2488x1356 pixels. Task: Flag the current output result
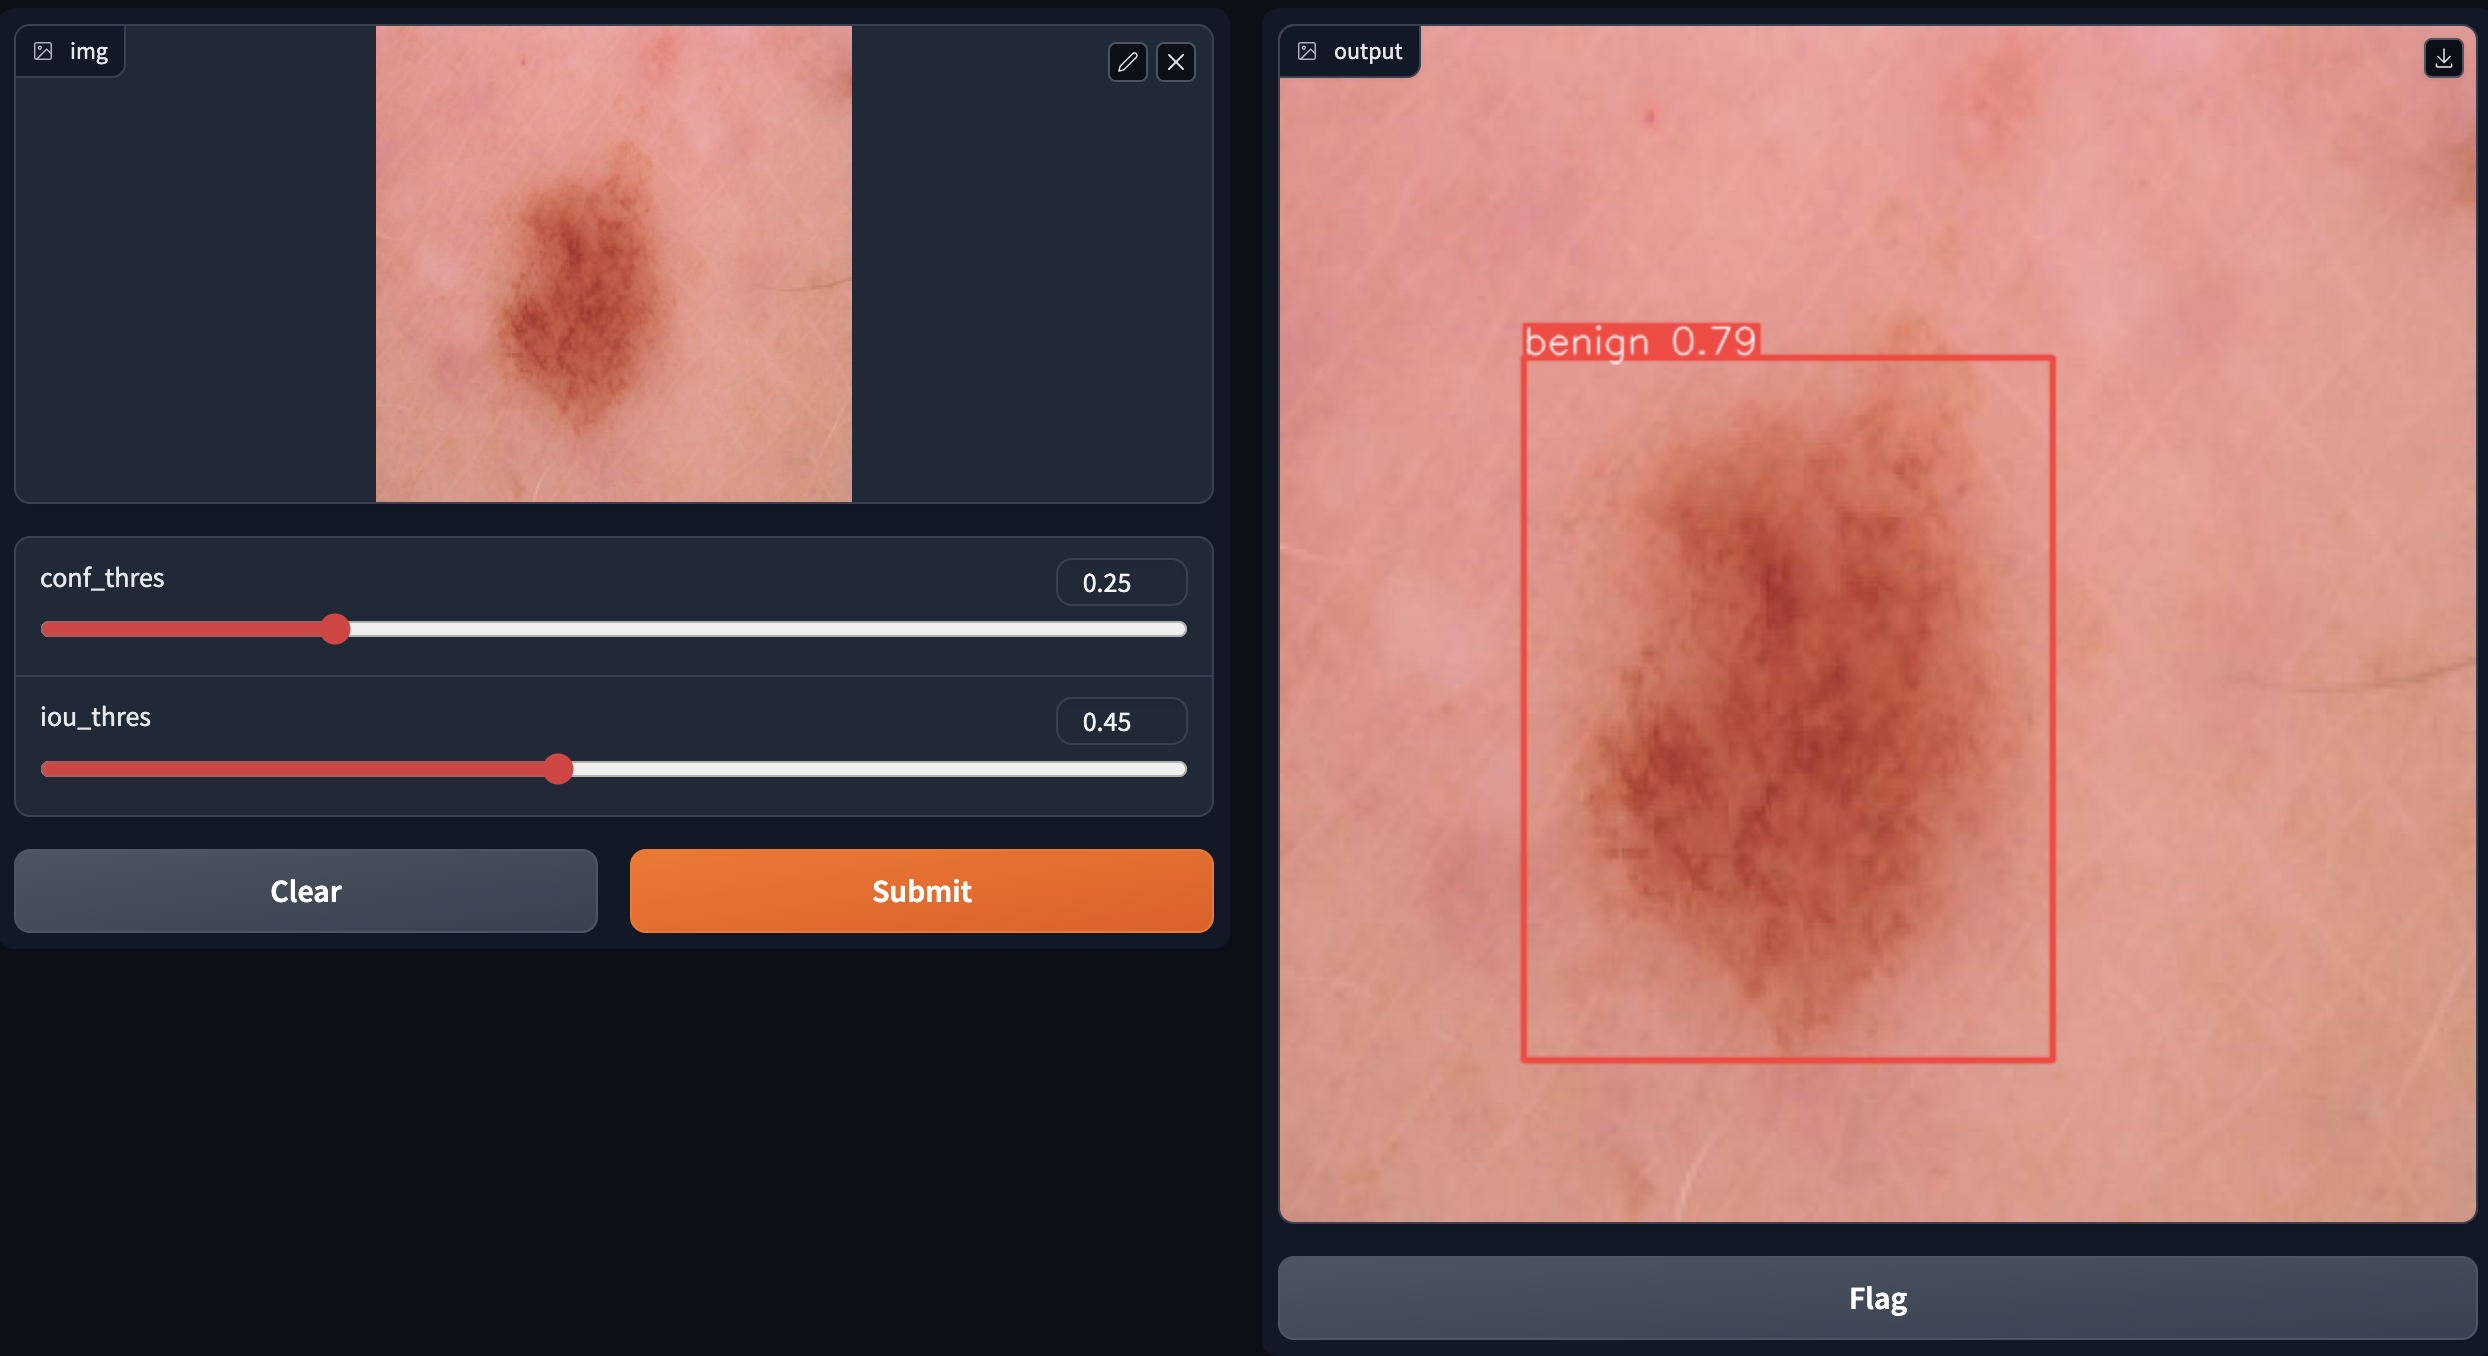coord(1877,1298)
